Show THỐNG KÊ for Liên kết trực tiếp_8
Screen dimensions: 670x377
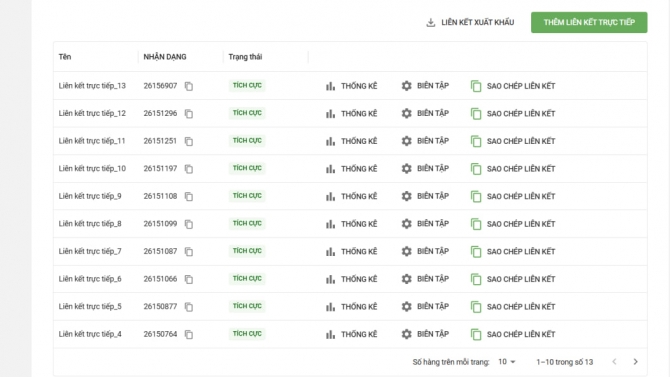[351, 224]
